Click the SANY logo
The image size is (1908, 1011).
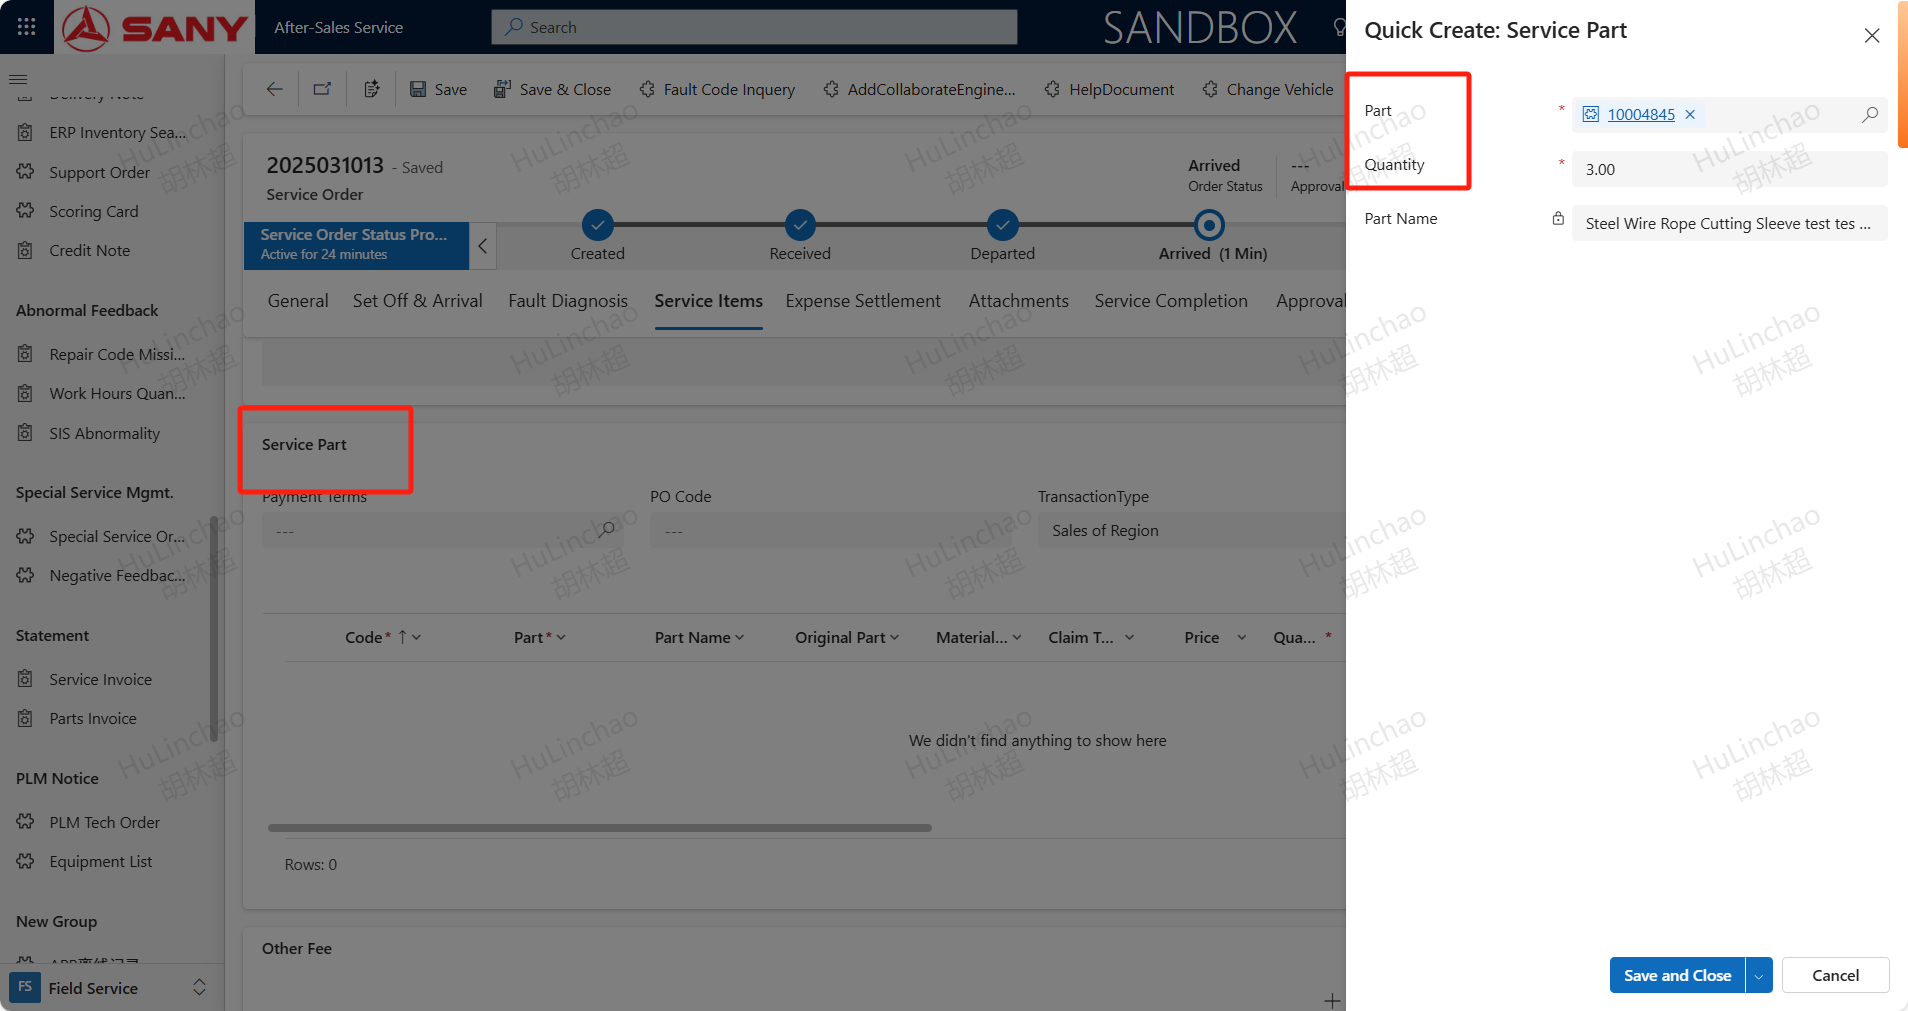(x=155, y=27)
